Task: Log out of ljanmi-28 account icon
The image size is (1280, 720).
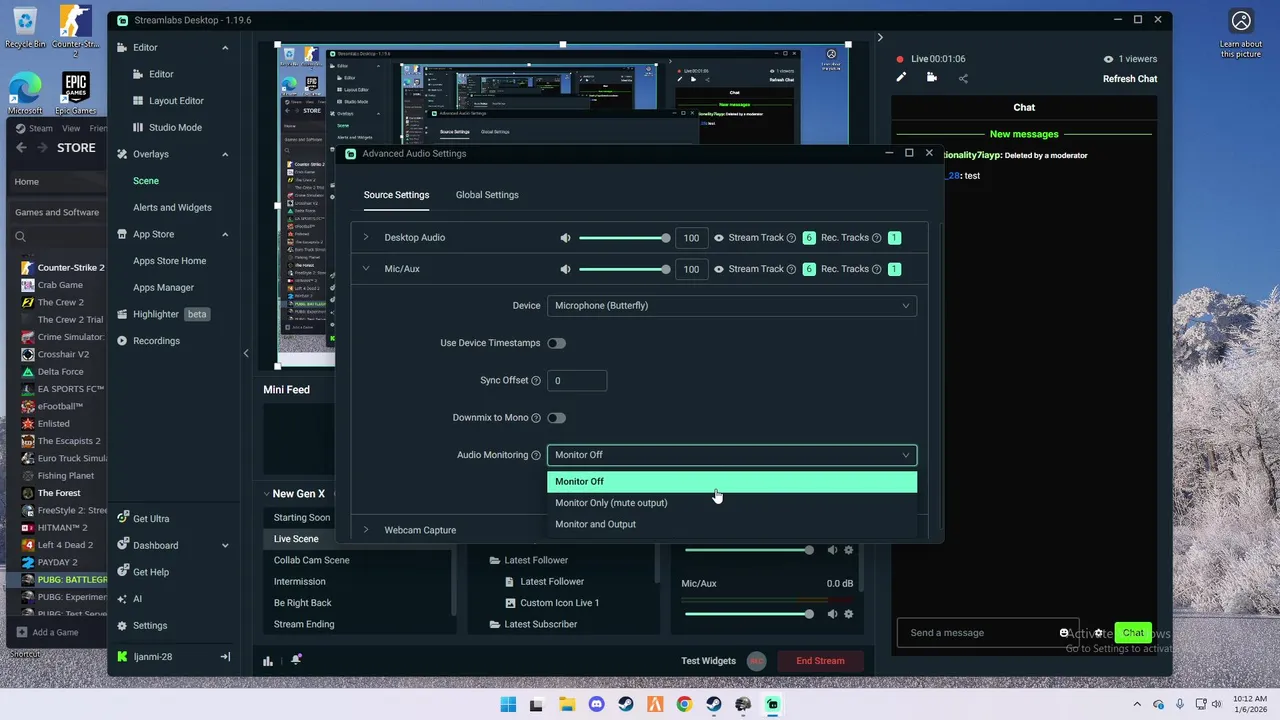Action: (225, 657)
